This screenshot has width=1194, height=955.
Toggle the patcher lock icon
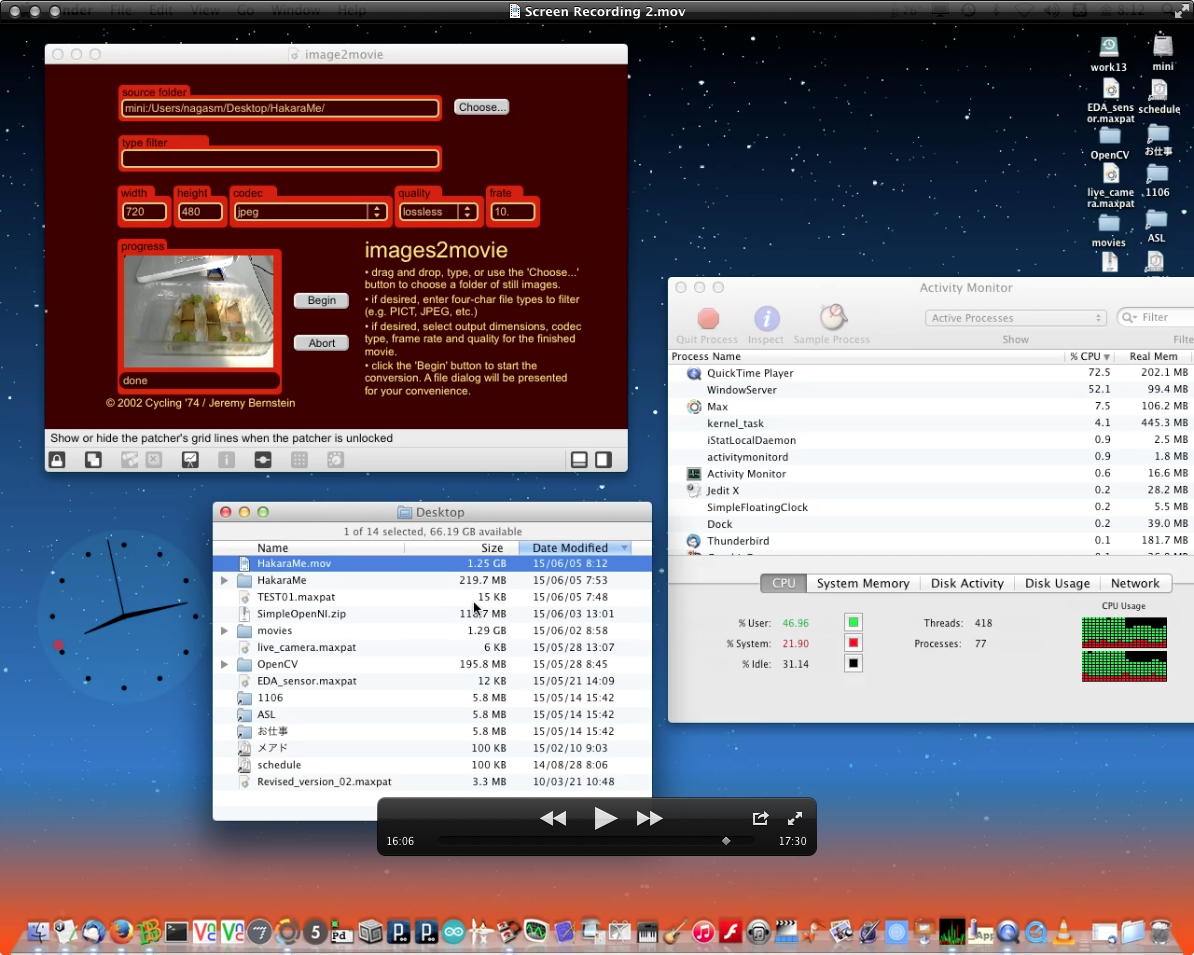point(57,460)
